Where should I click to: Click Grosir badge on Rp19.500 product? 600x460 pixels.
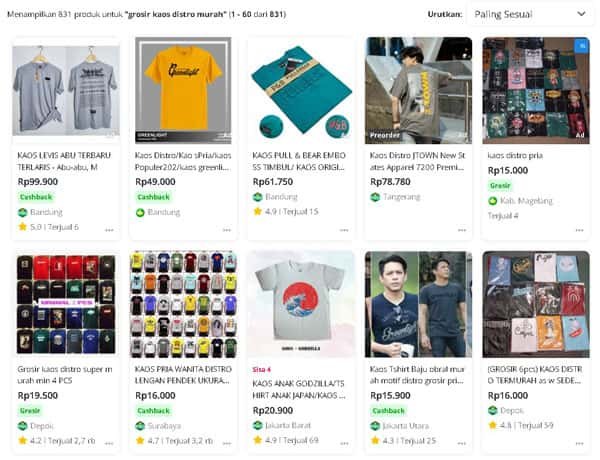tap(30, 411)
